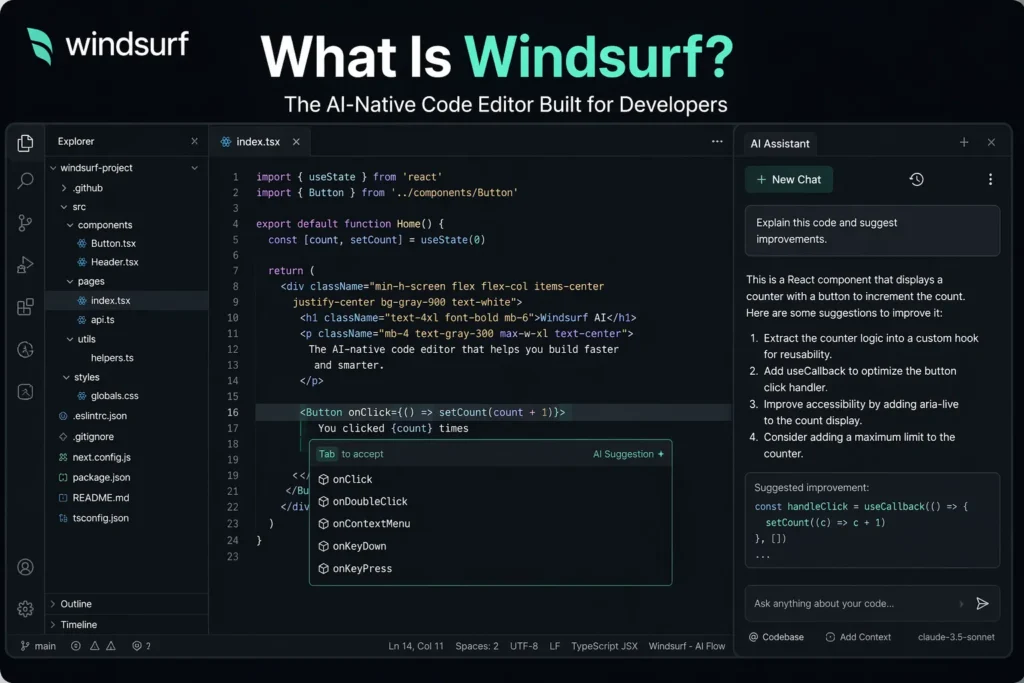
Task: Open the Run and Debug icon
Action: [25, 265]
